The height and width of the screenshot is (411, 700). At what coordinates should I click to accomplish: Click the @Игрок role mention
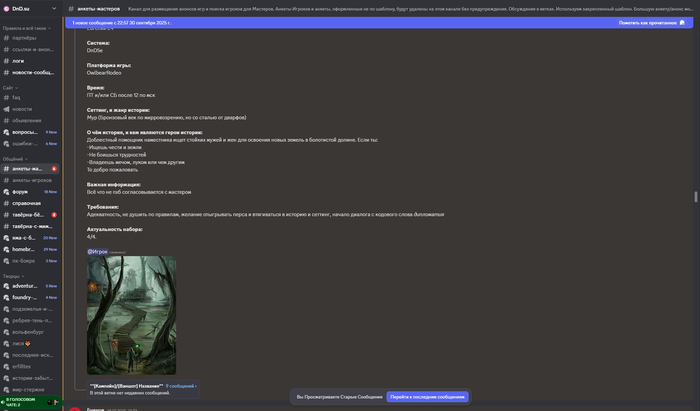coord(97,251)
